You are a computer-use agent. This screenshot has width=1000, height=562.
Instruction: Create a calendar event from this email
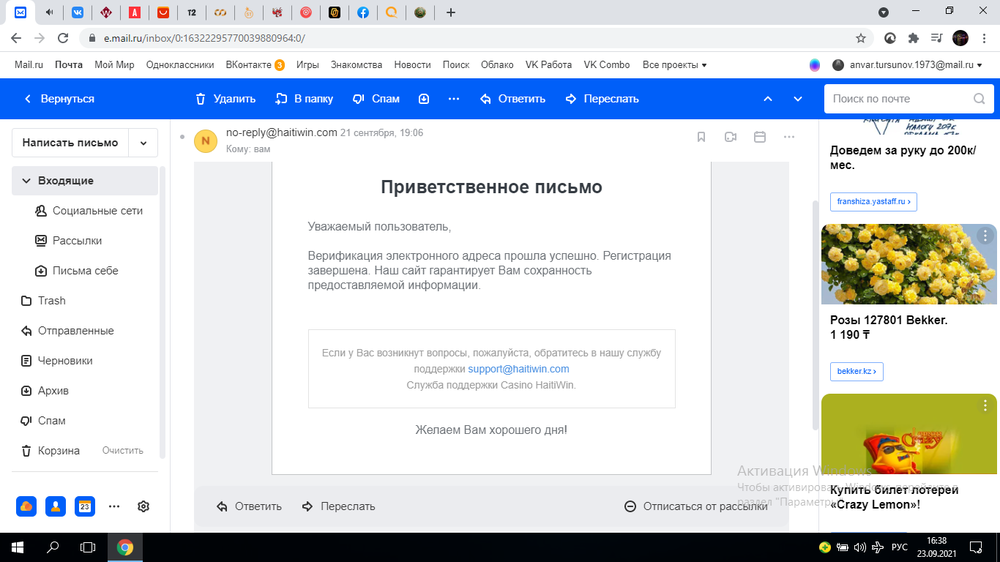coord(759,137)
